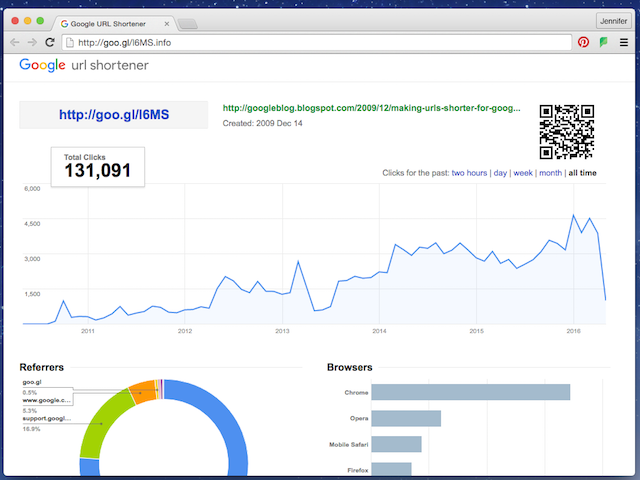Click the Pinterest extension icon
The image size is (640, 480).
(x=583, y=42)
